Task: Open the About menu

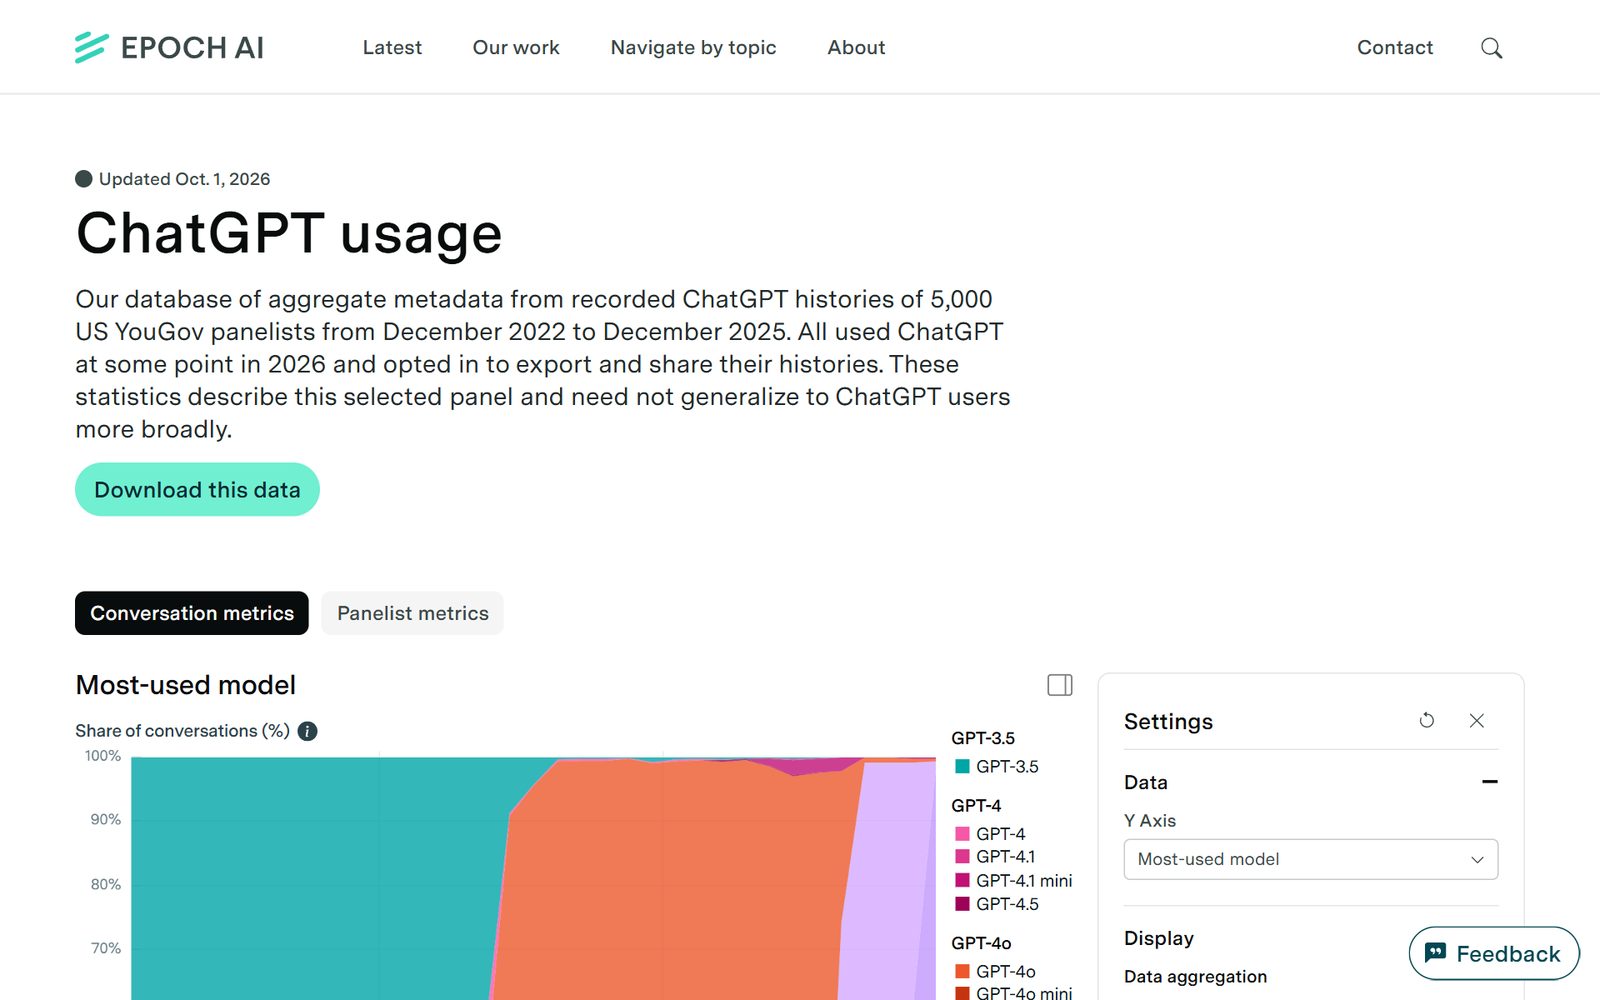Action: (x=856, y=47)
